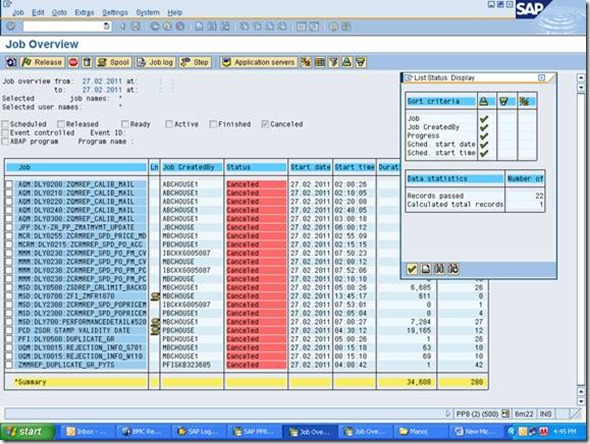Screen dimensions: 590x444
Task: Click the Find binoculars icon in List Status dialog
Action: [439, 269]
